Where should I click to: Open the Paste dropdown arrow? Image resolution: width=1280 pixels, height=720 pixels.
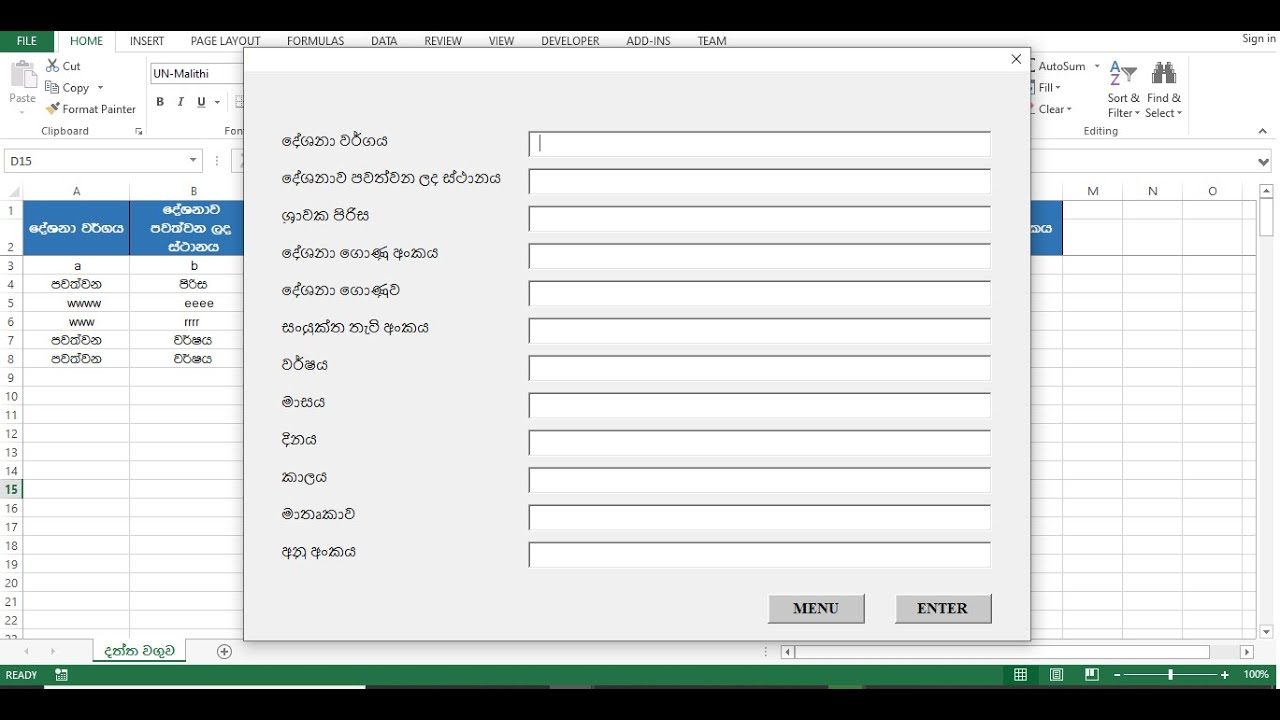tap(22, 112)
